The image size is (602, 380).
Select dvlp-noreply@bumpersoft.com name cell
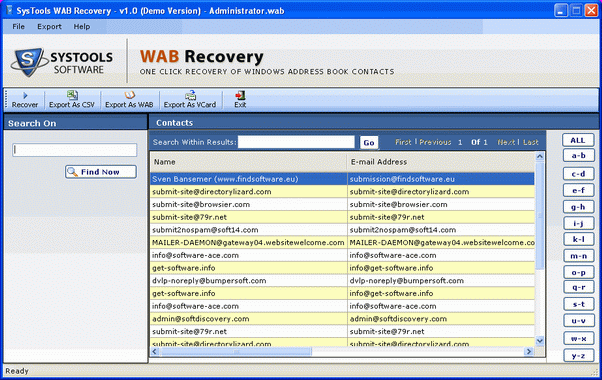(249, 280)
